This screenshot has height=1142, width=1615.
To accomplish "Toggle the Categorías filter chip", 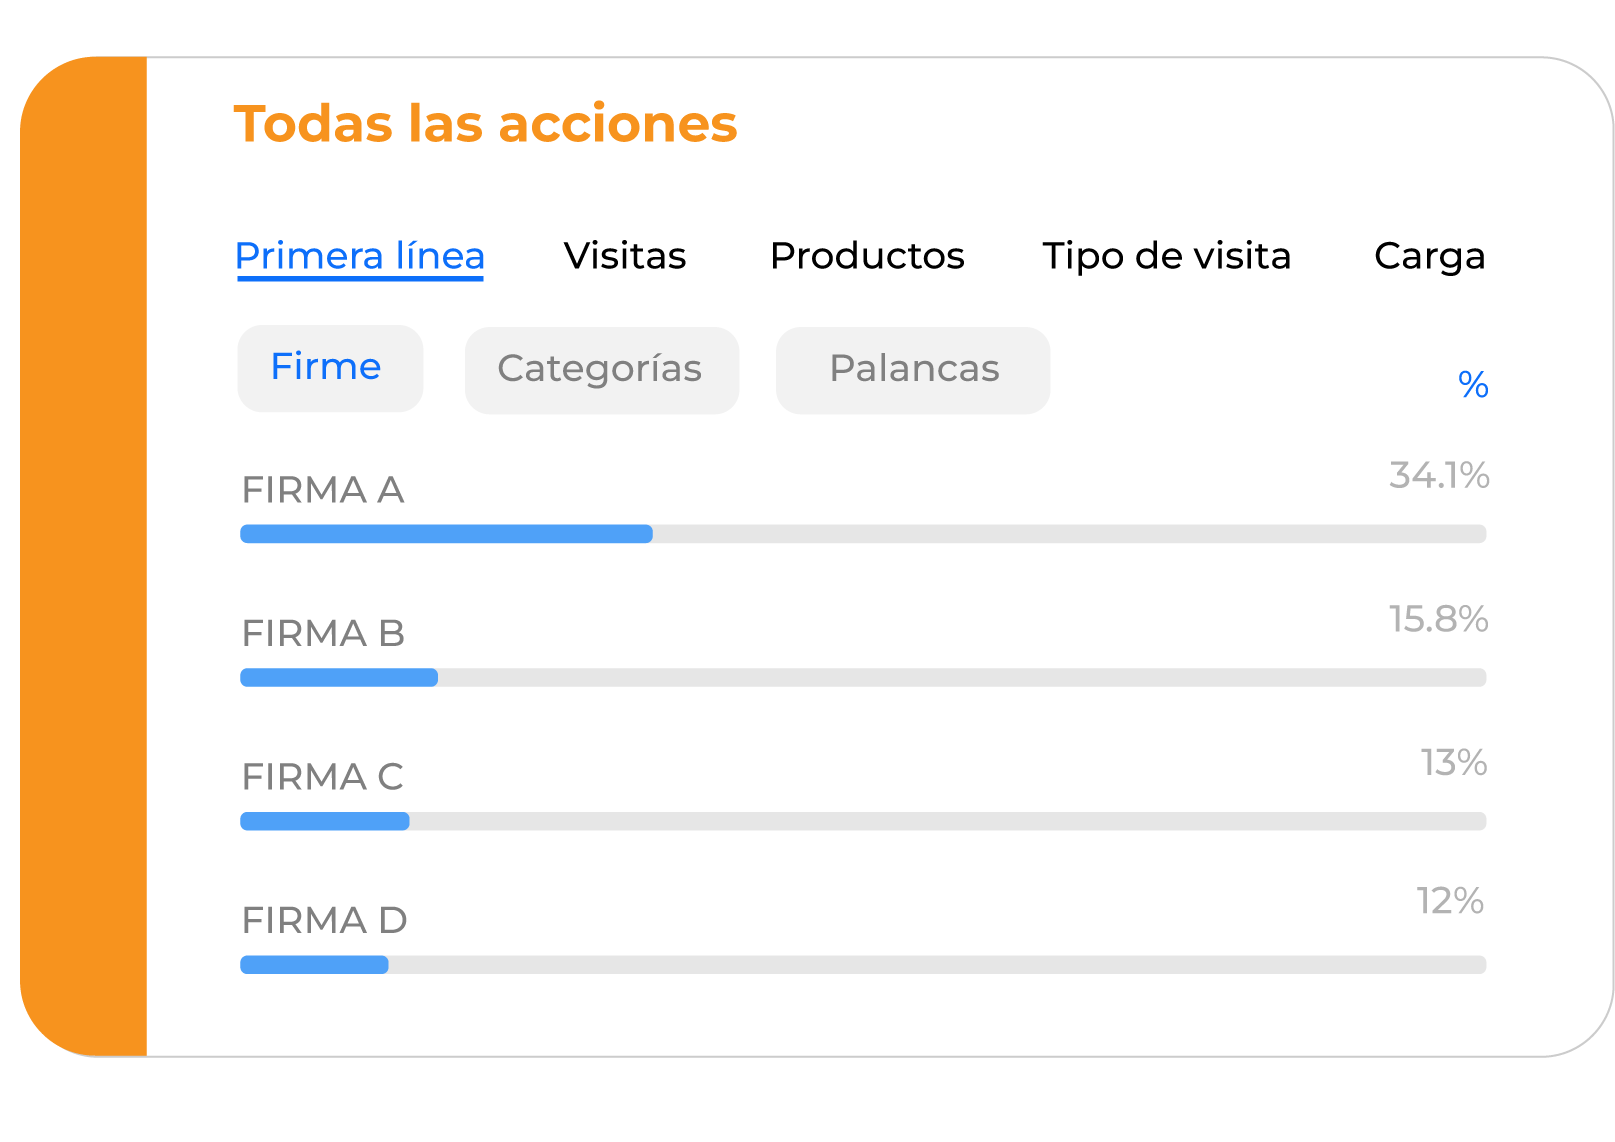I will (602, 370).
